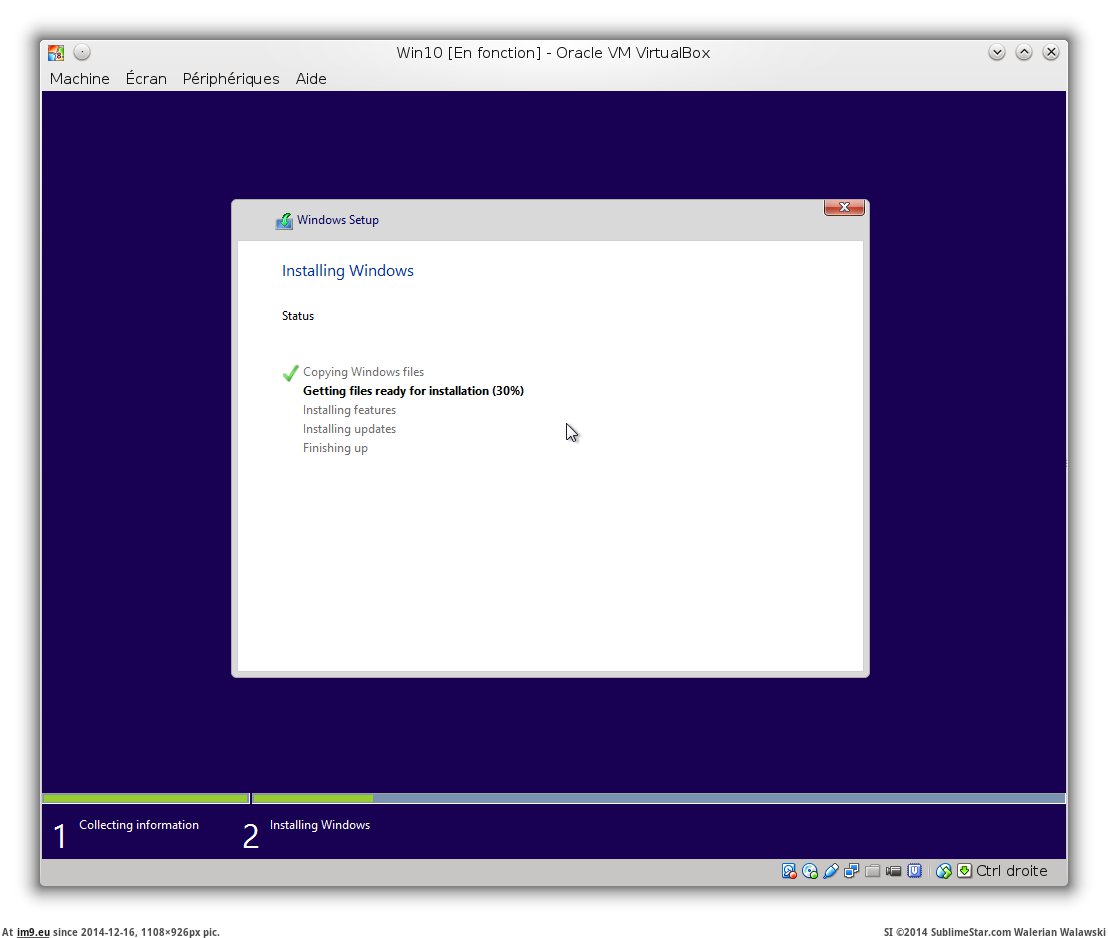Viewport: 1108px width, 938px height.
Task: Click the green arrow keyboard capture icon
Action: click(x=964, y=871)
